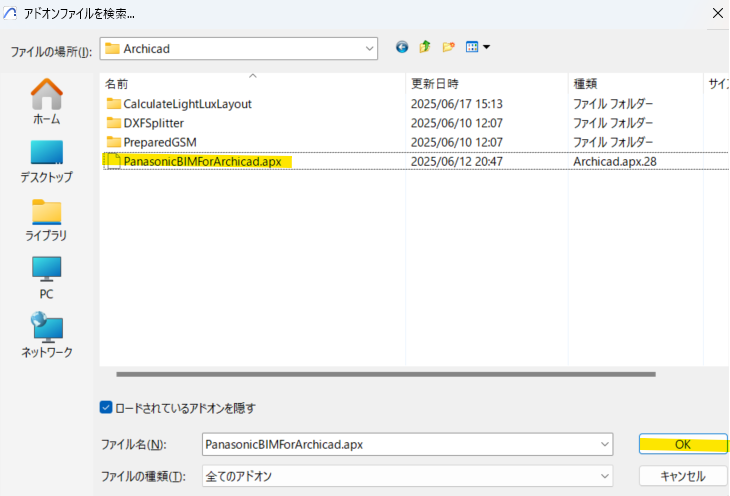Open the ファイルの種類 dropdown
The width and height of the screenshot is (730, 496).
tap(604, 476)
